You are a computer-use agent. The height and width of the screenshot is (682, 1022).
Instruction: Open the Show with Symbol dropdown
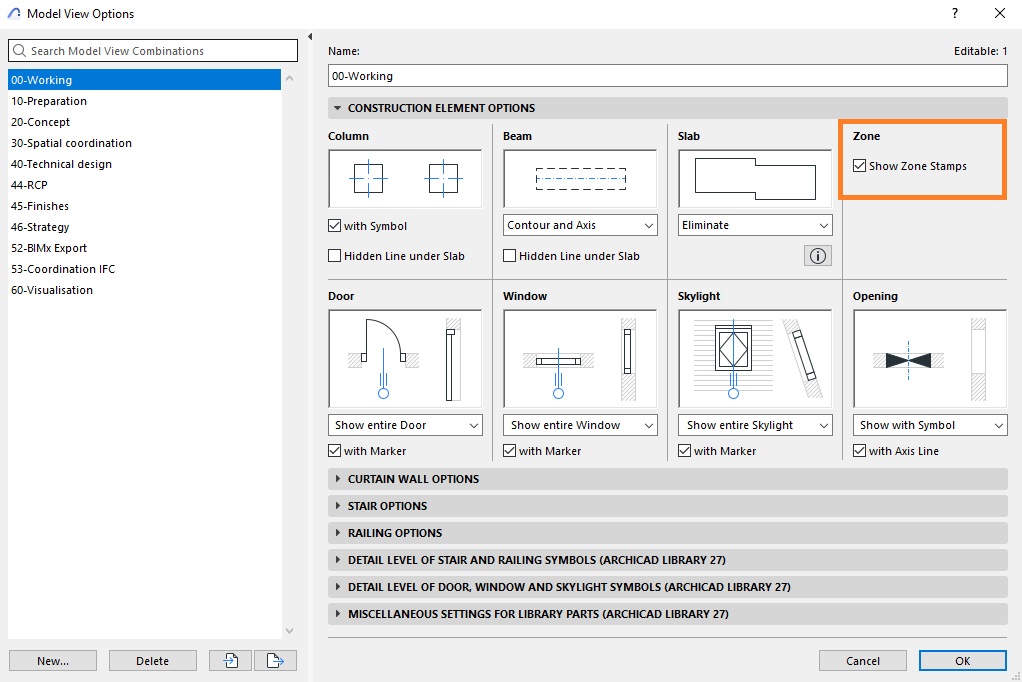point(930,425)
